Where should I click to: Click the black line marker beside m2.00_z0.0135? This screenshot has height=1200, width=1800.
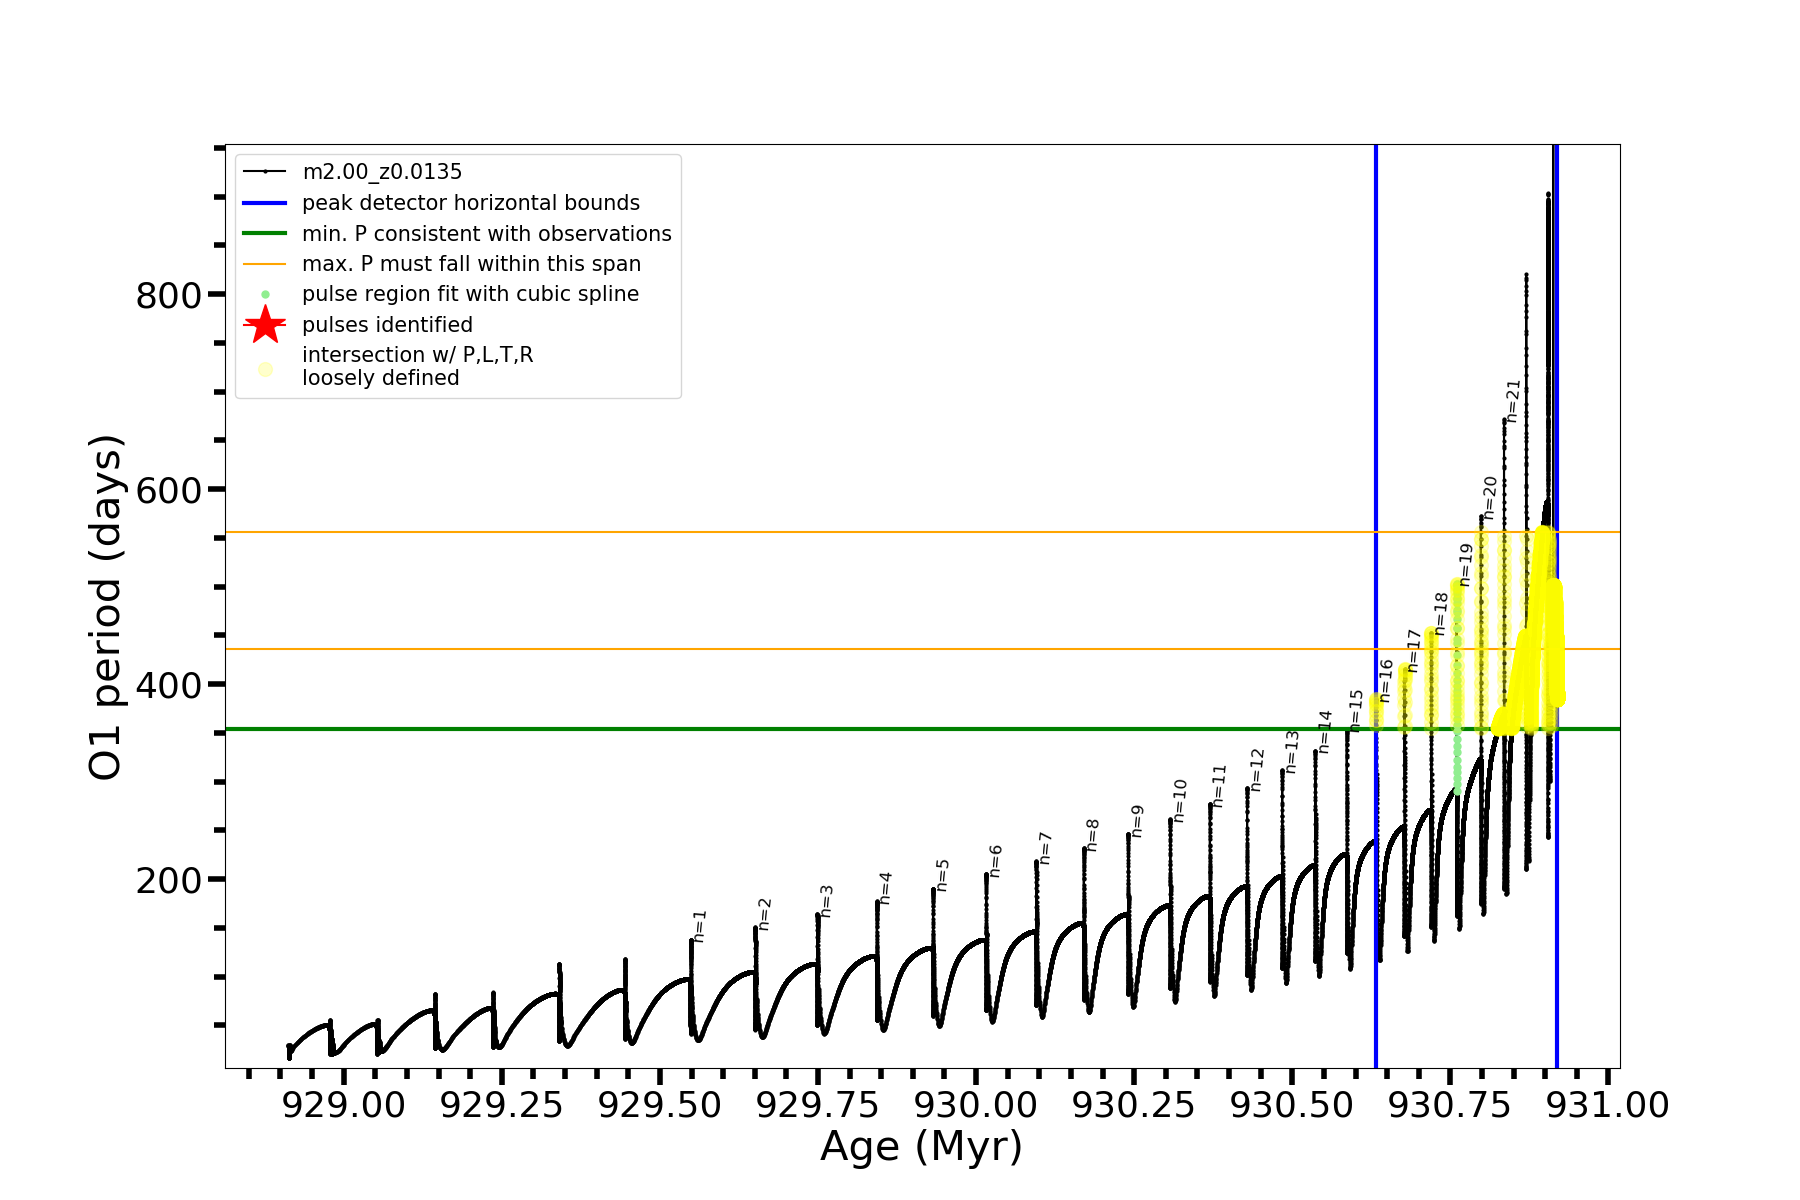coord(265,172)
